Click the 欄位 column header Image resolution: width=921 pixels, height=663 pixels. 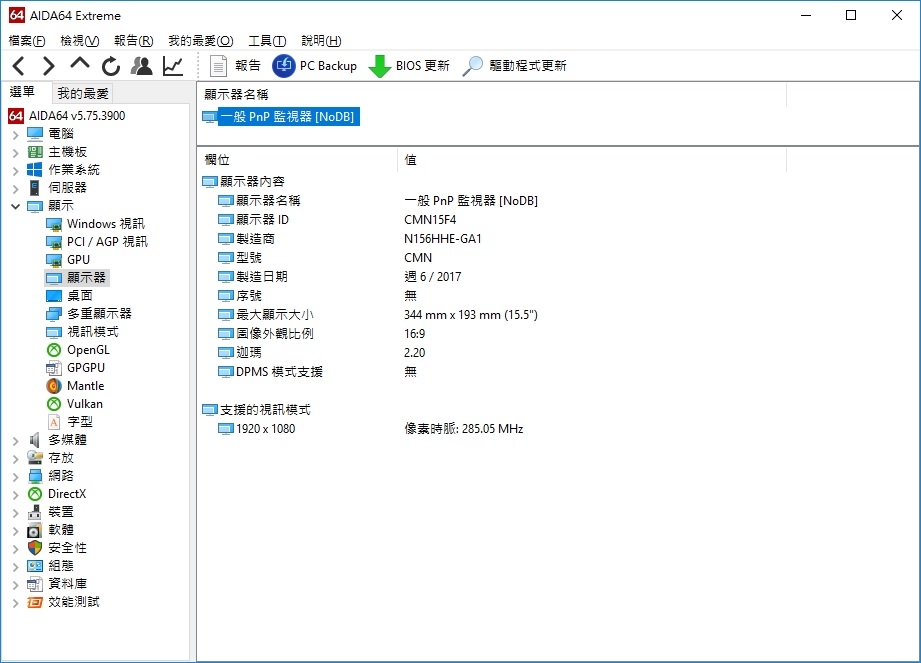pyautogui.click(x=297, y=160)
